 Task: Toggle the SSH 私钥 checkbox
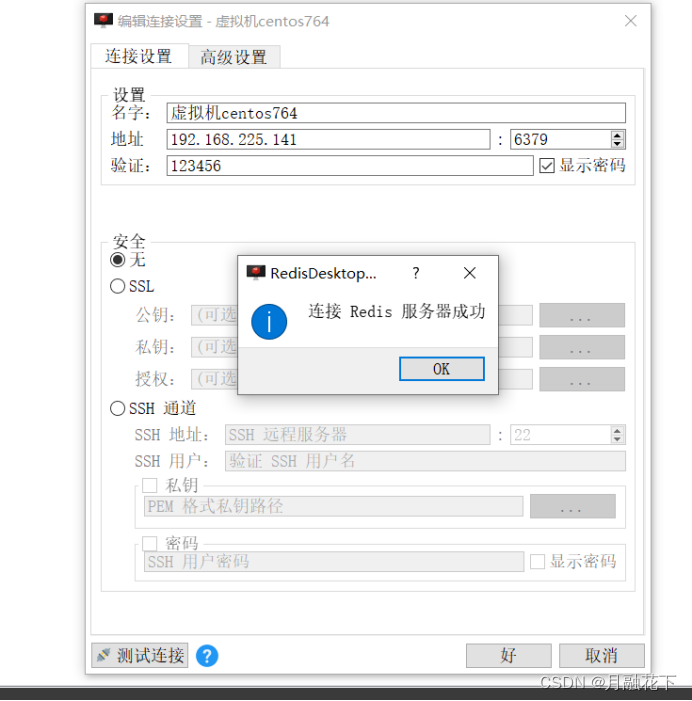(x=149, y=486)
